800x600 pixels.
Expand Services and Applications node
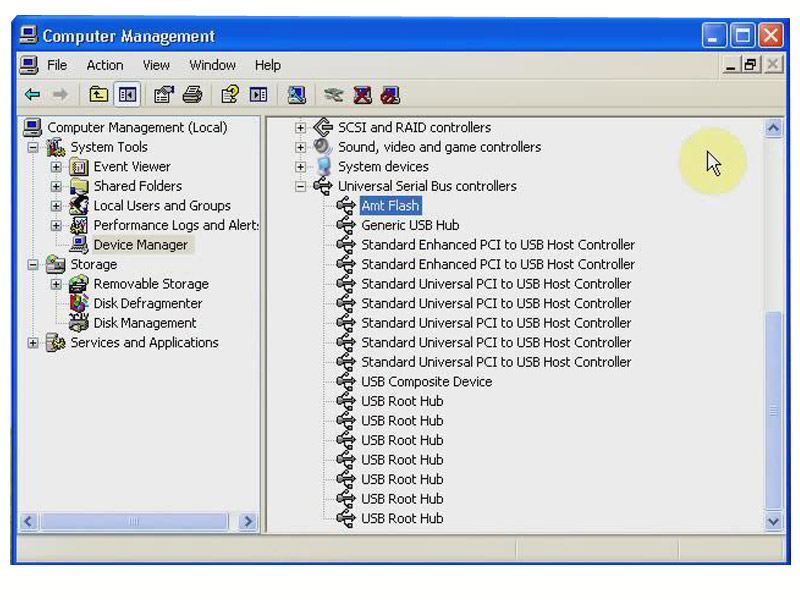click(x=33, y=342)
